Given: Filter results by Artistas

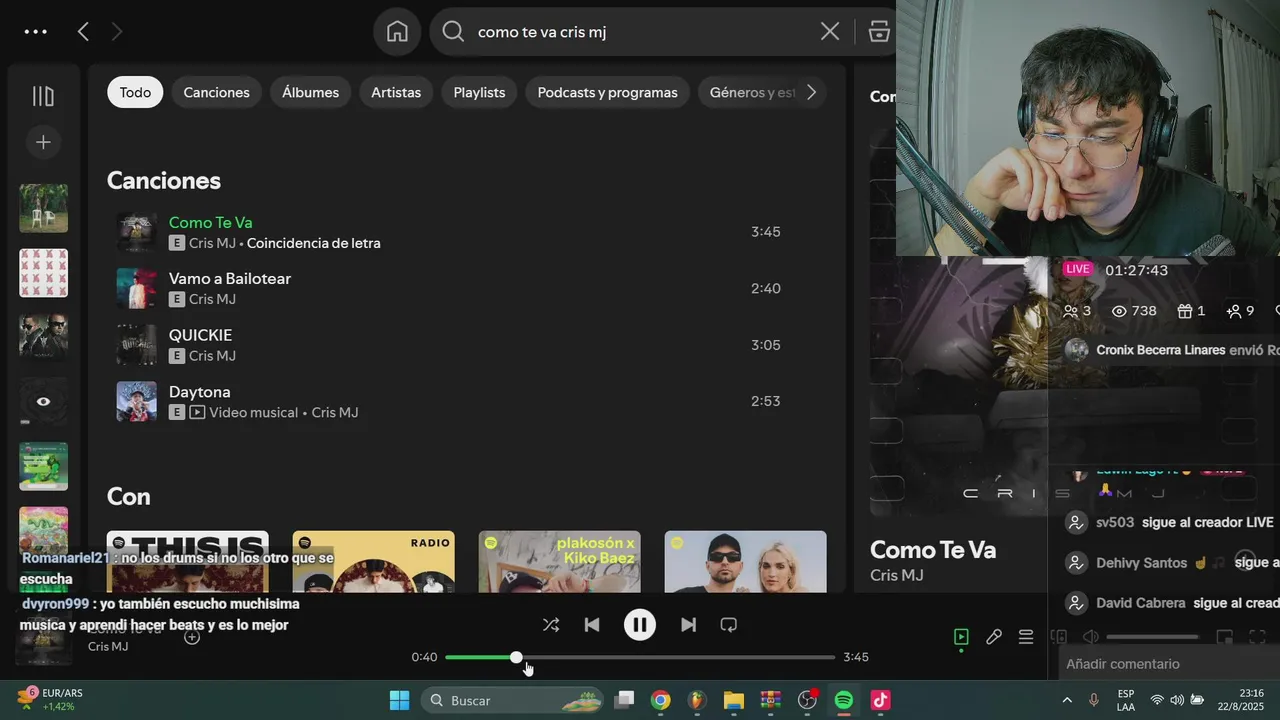Looking at the screenshot, I should pos(396,92).
